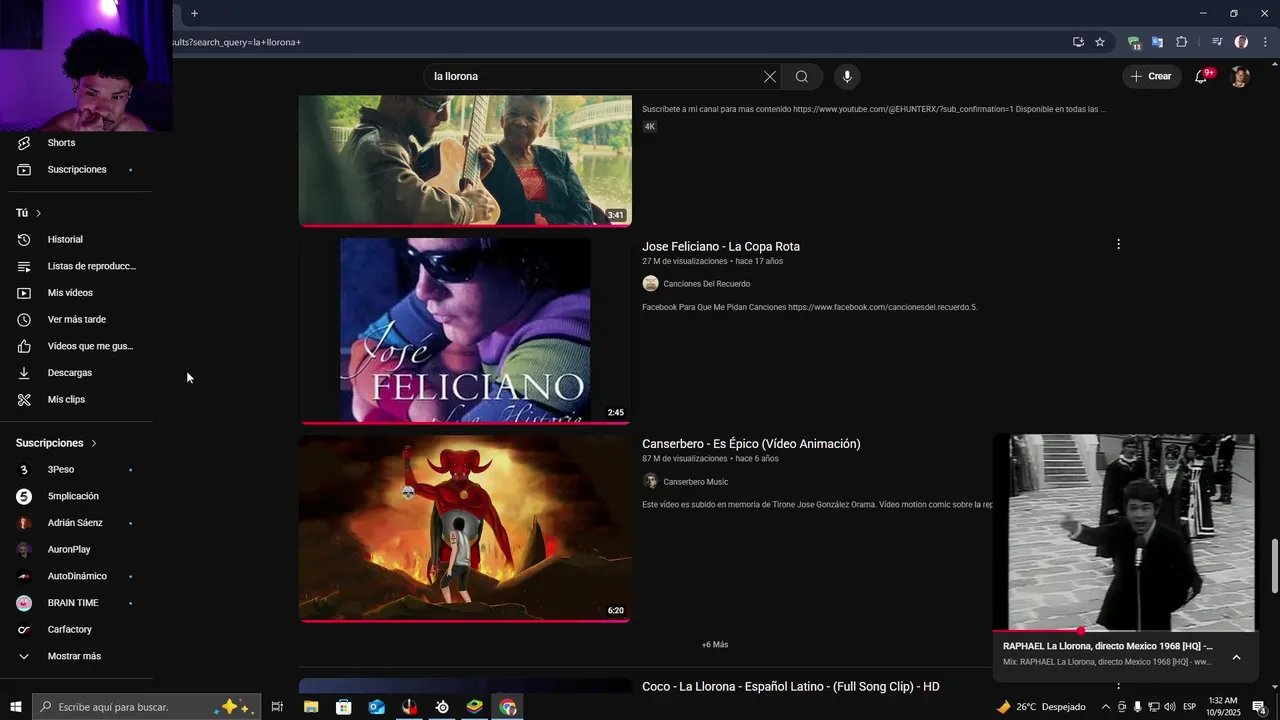The height and width of the screenshot is (720, 1280).
Task: Open the AutoDinámico channel
Action: tap(76, 576)
